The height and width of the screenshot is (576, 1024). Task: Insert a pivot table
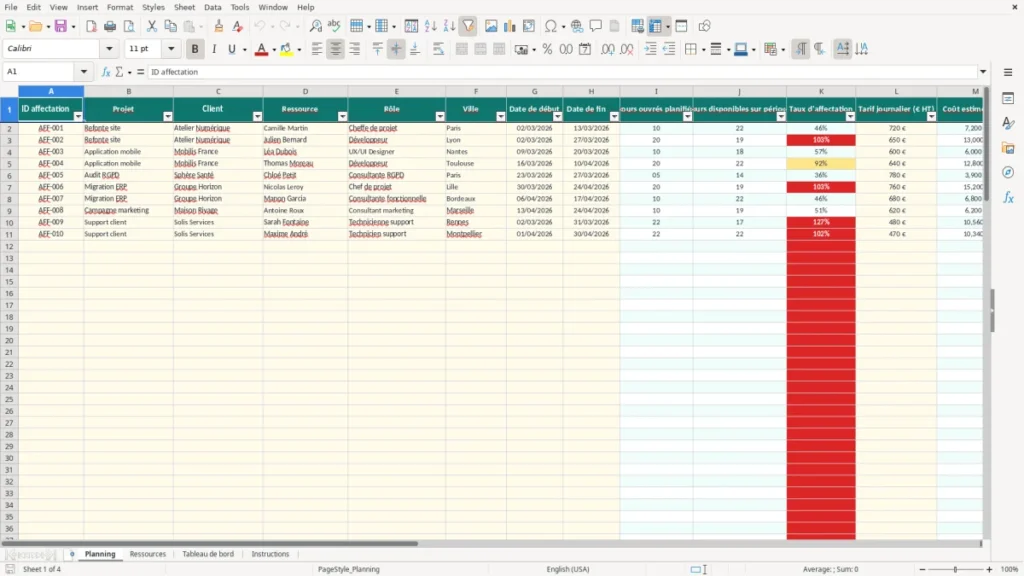529,26
